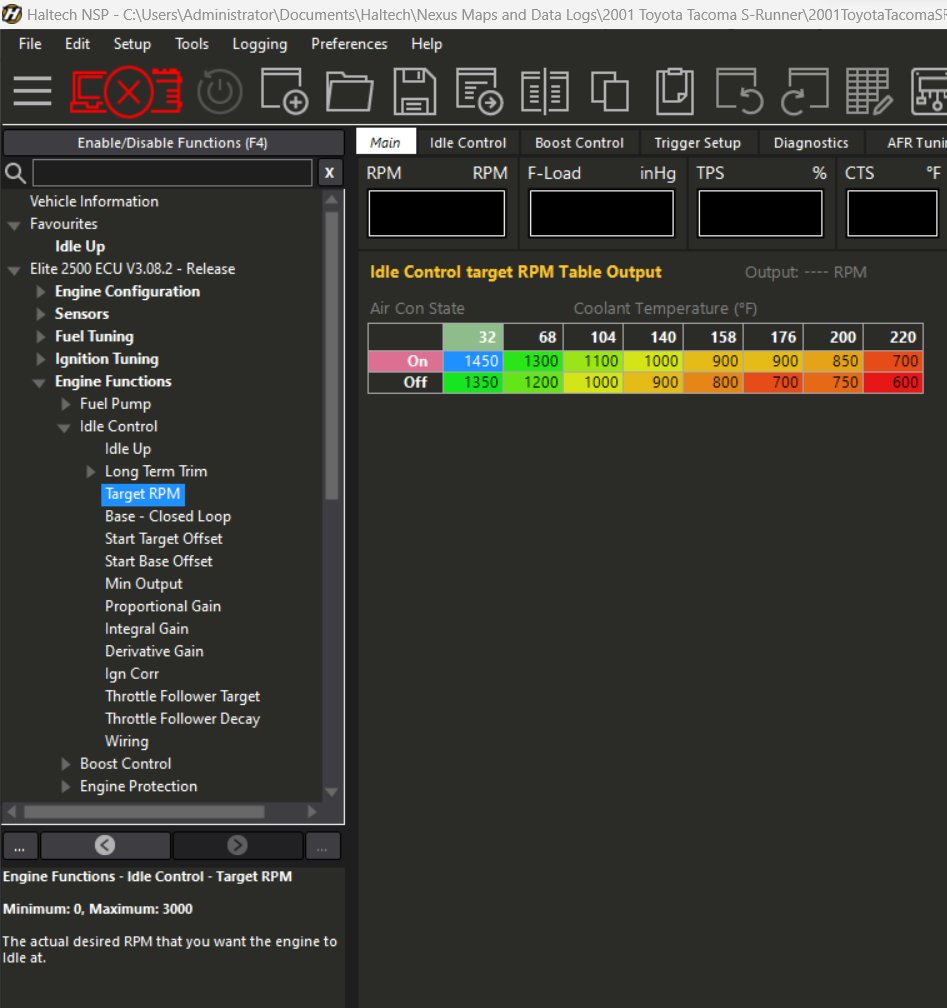Switch to the Main tab
The width and height of the screenshot is (947, 1008).
(x=385, y=142)
